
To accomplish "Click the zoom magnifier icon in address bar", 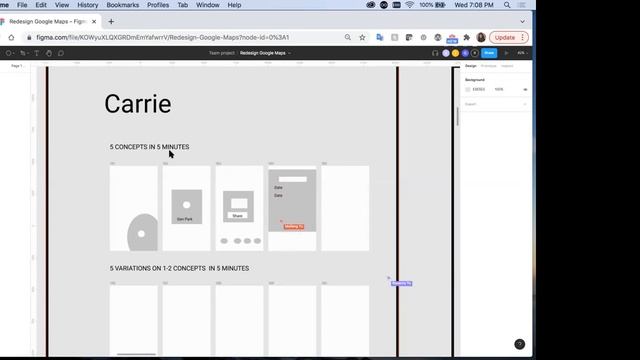I will coord(347,38).
